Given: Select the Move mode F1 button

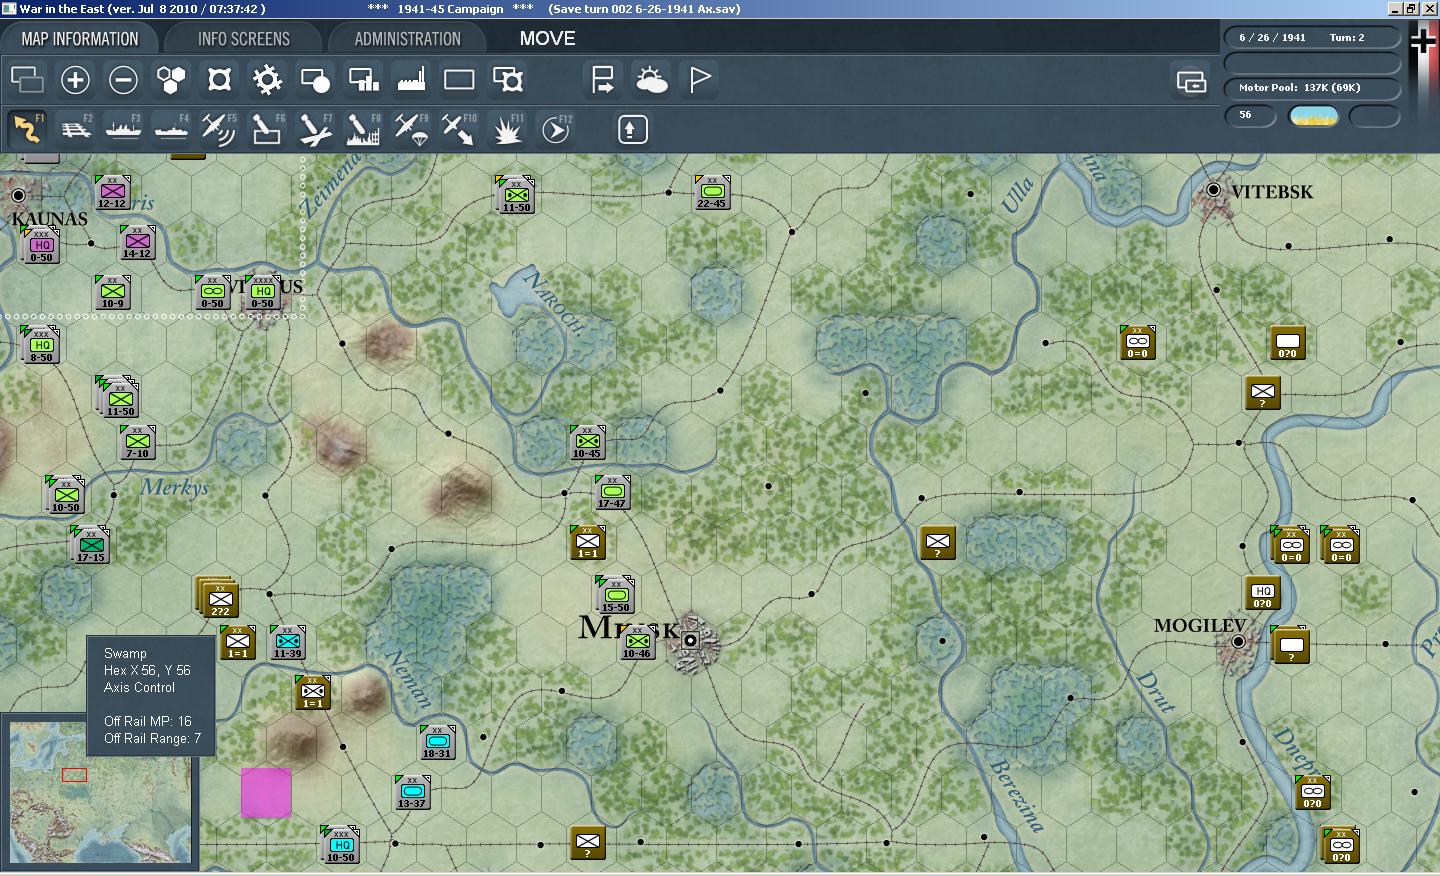Looking at the screenshot, I should coord(27,129).
